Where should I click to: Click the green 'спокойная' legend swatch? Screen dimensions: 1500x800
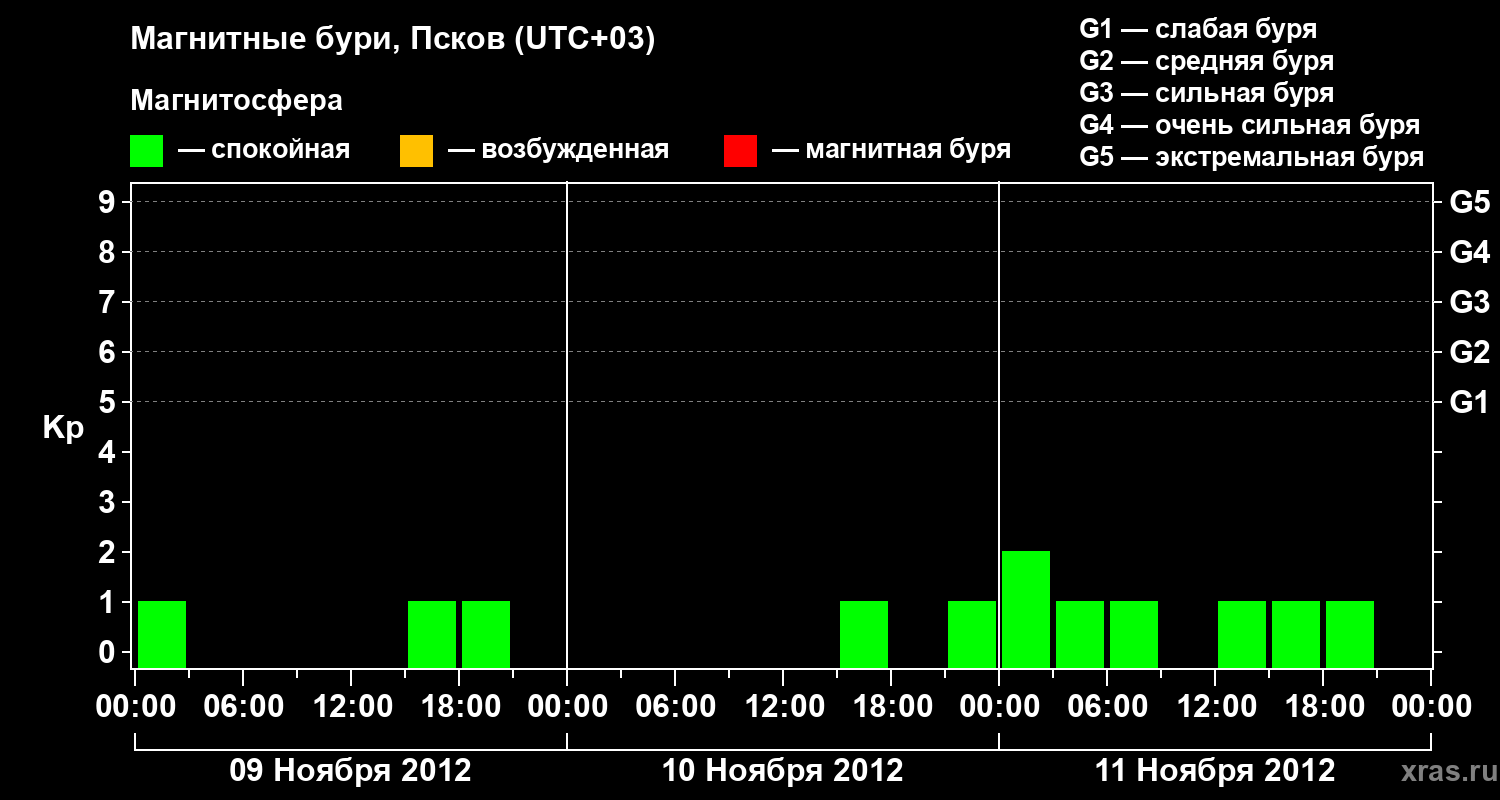coord(147,151)
